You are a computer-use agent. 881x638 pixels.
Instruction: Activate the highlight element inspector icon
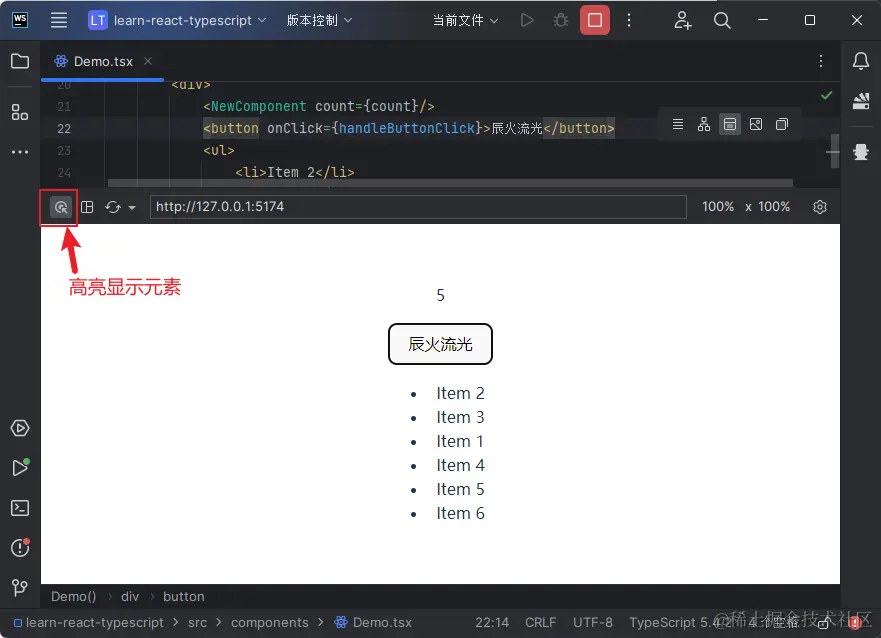[x=60, y=207]
